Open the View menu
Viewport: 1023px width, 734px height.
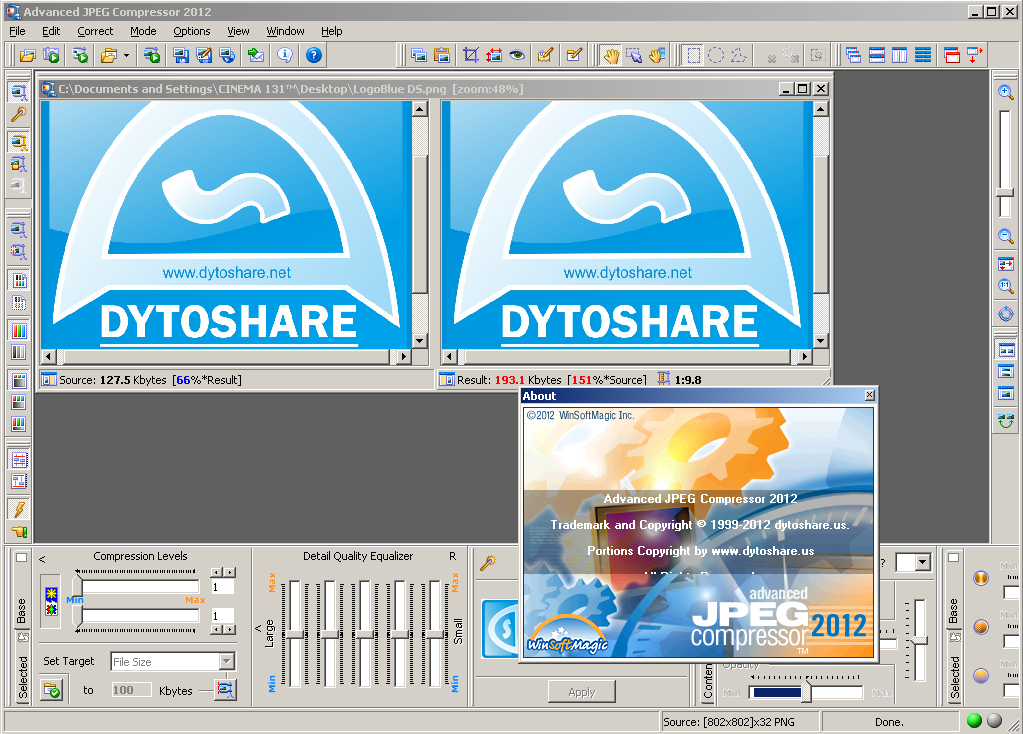(238, 31)
